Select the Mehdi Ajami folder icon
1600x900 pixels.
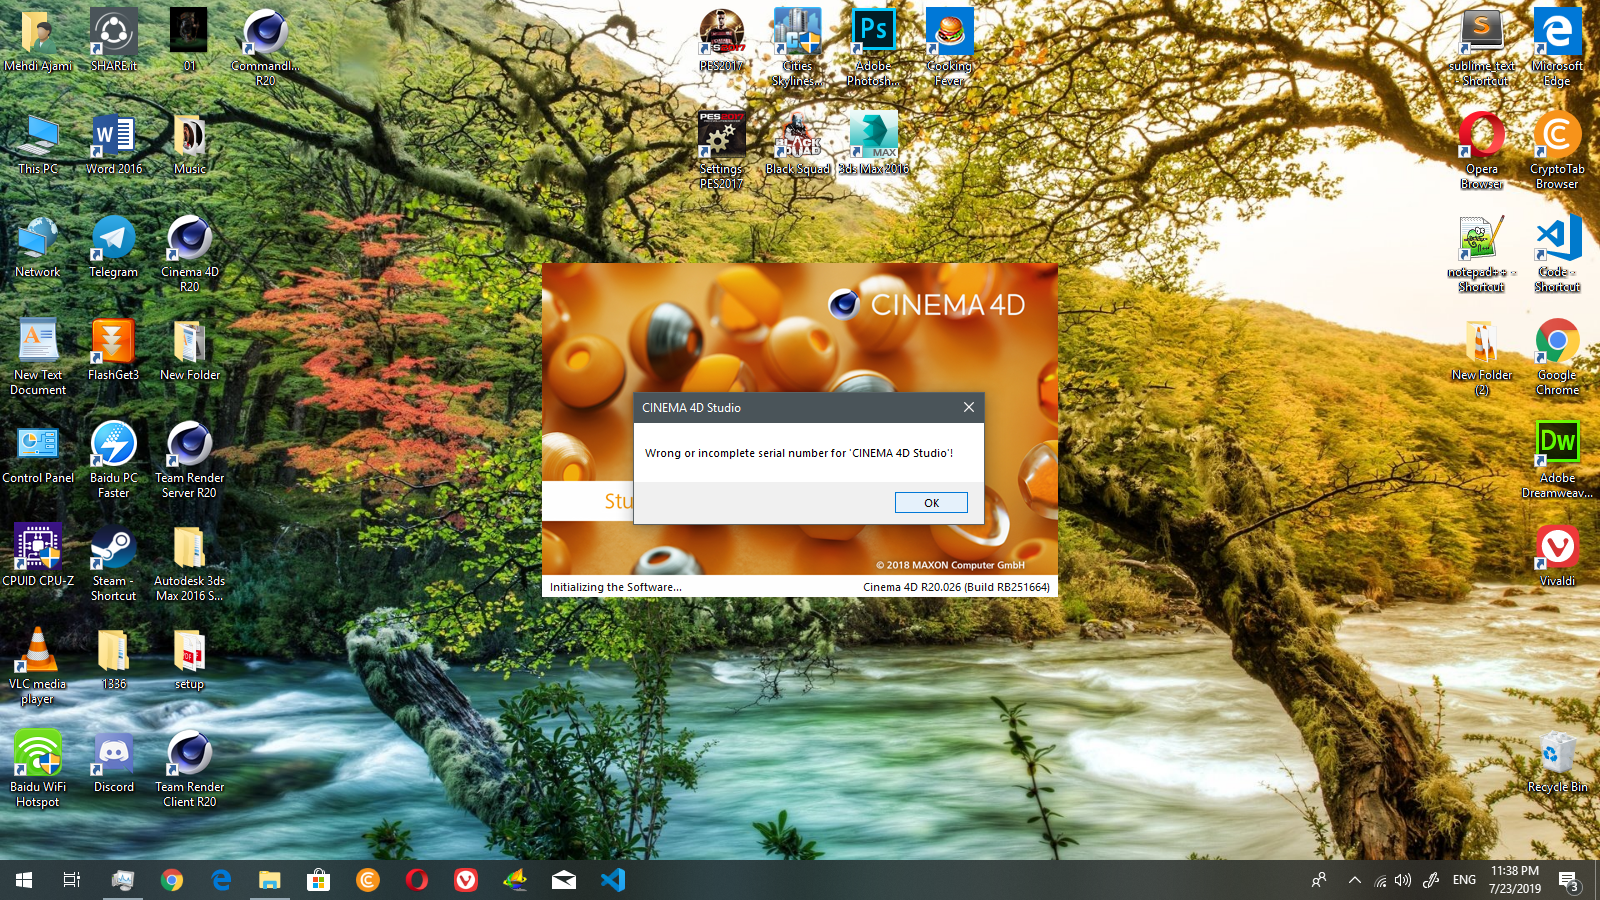pos(38,40)
